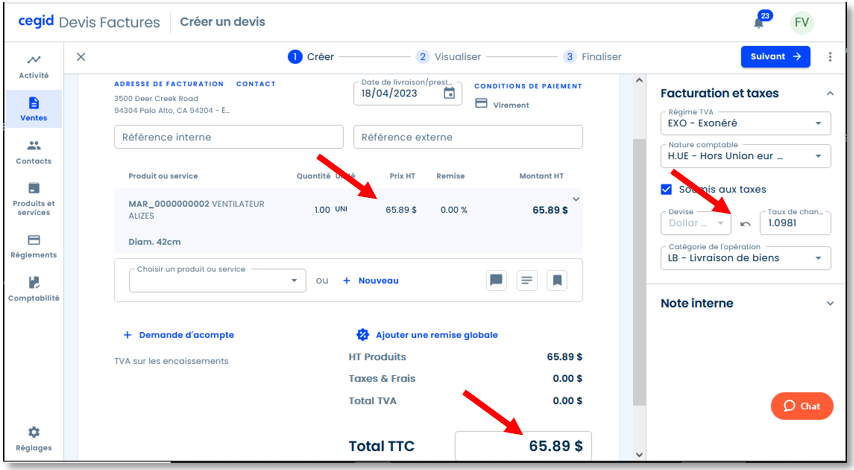This screenshot has width=854, height=470.
Task: Go to the Contacts sidebar menu
Action: point(33,151)
